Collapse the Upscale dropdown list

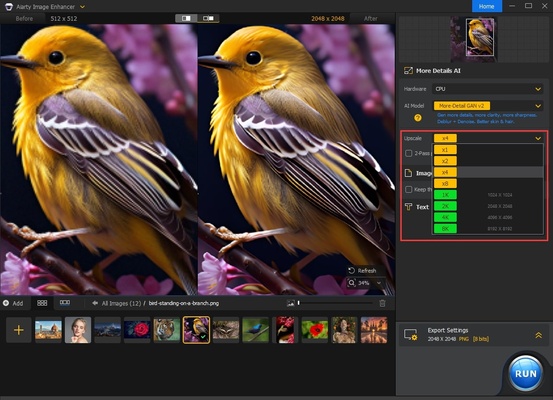[x=538, y=138]
